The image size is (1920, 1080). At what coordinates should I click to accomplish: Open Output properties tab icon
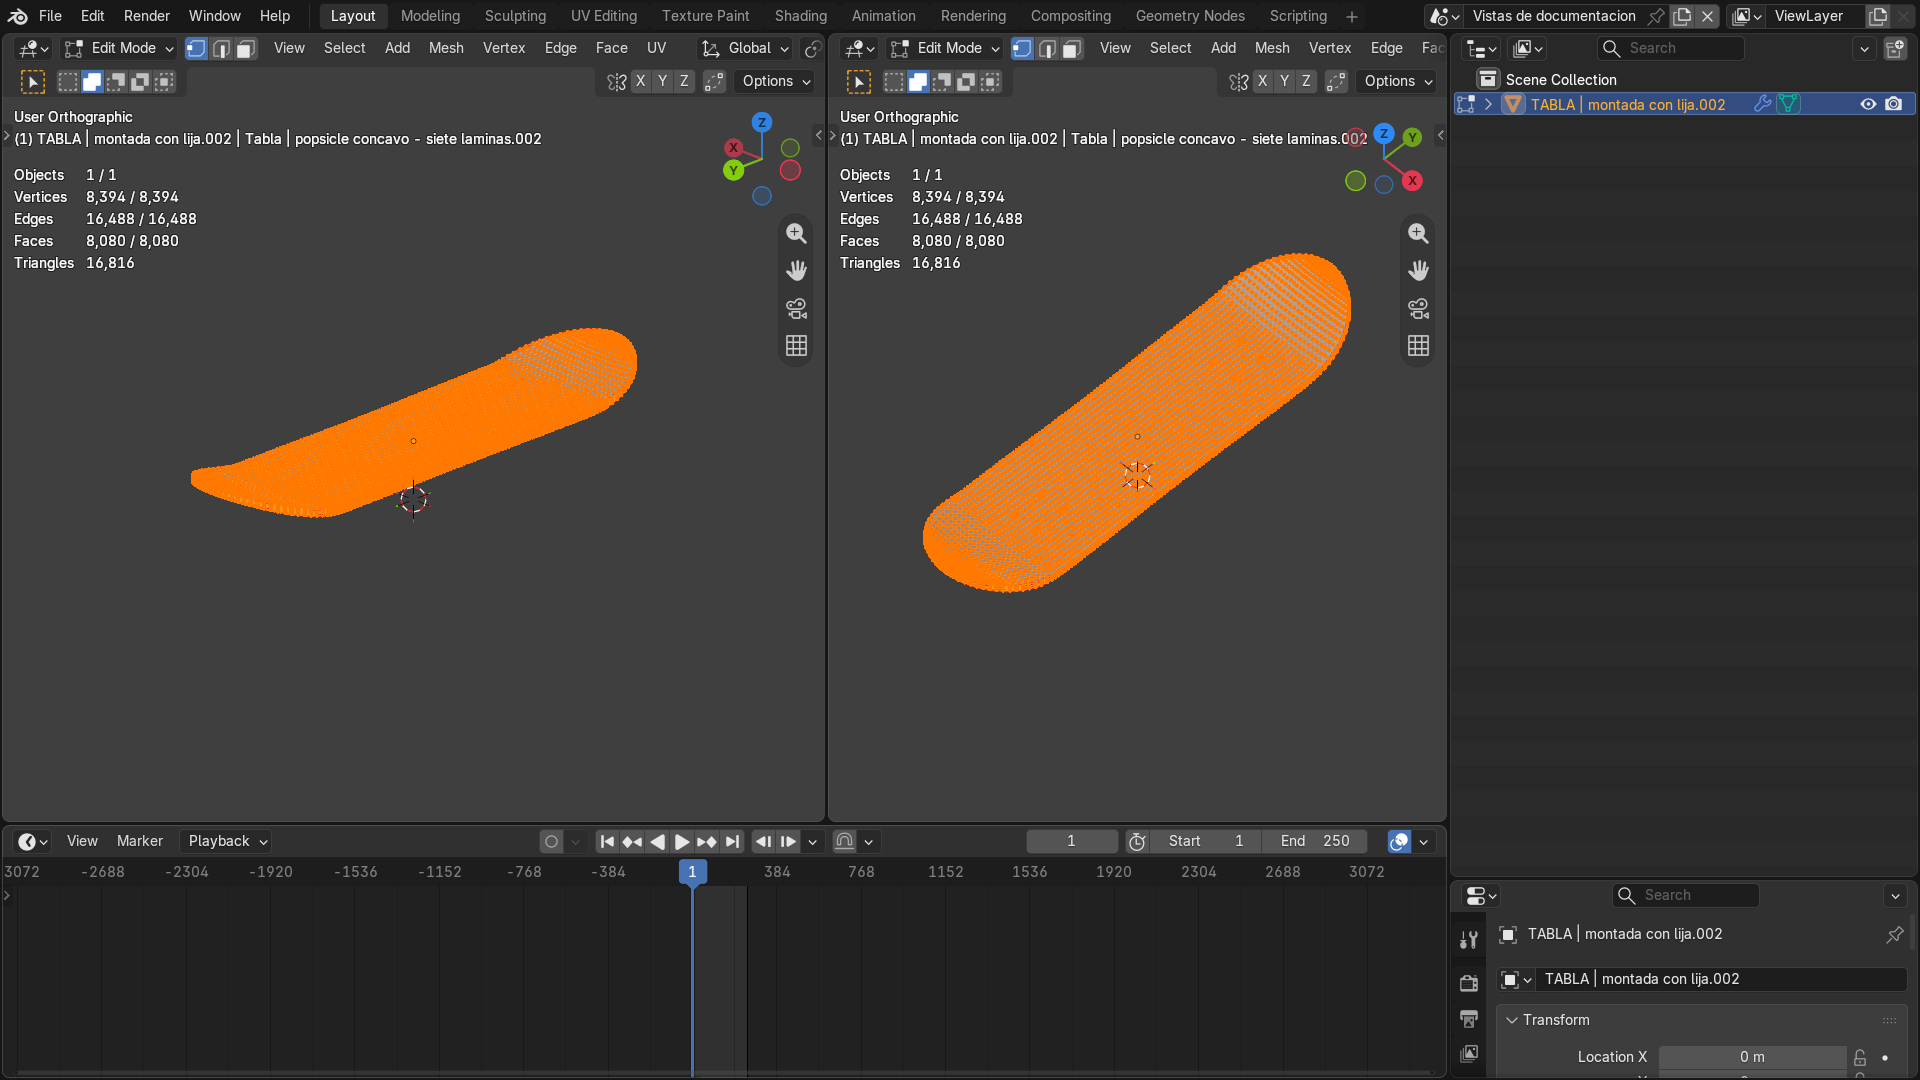[1469, 1018]
